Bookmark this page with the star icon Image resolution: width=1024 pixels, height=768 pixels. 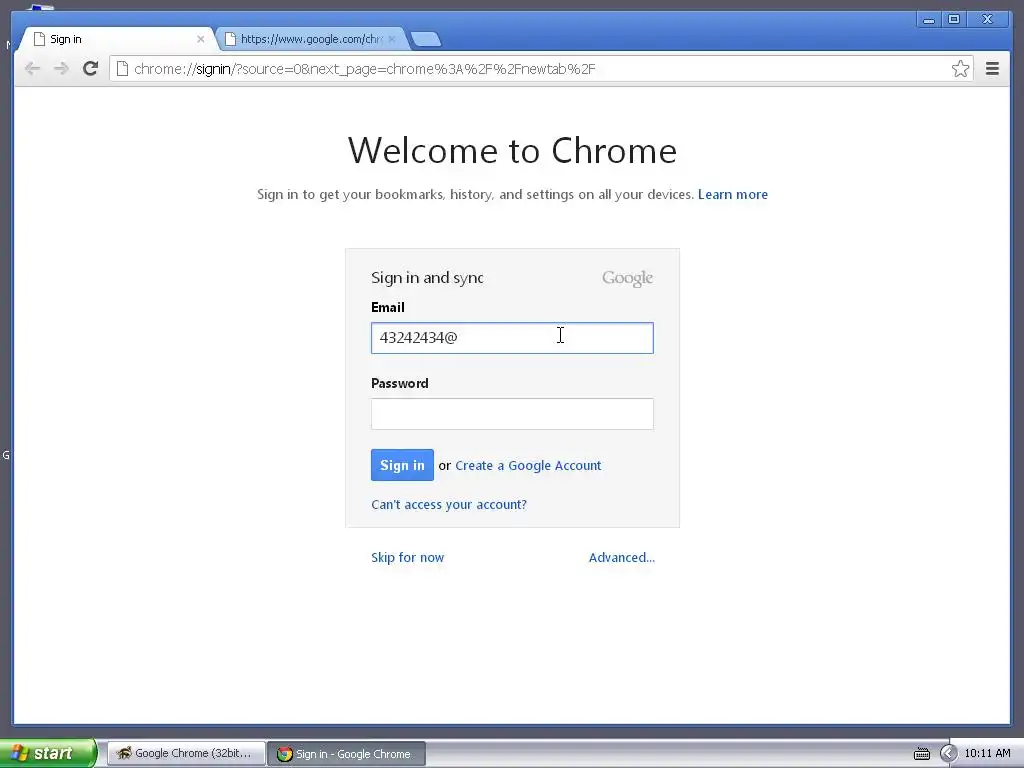(960, 69)
